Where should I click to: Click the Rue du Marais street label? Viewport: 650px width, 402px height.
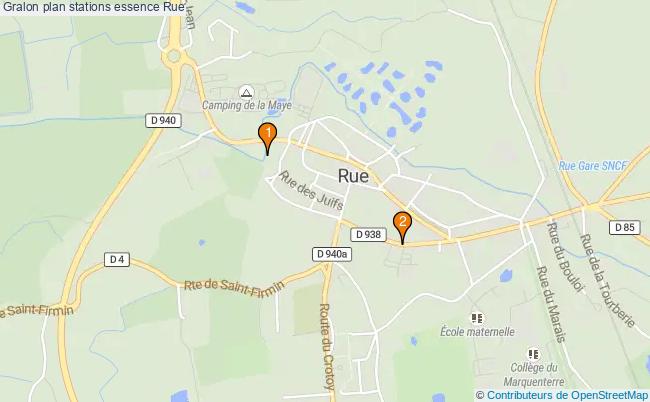(x=551, y=304)
